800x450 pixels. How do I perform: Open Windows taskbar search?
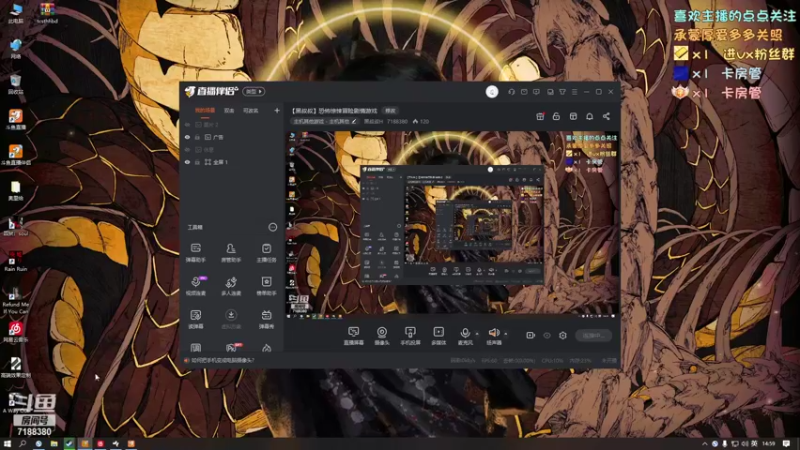click(22, 444)
